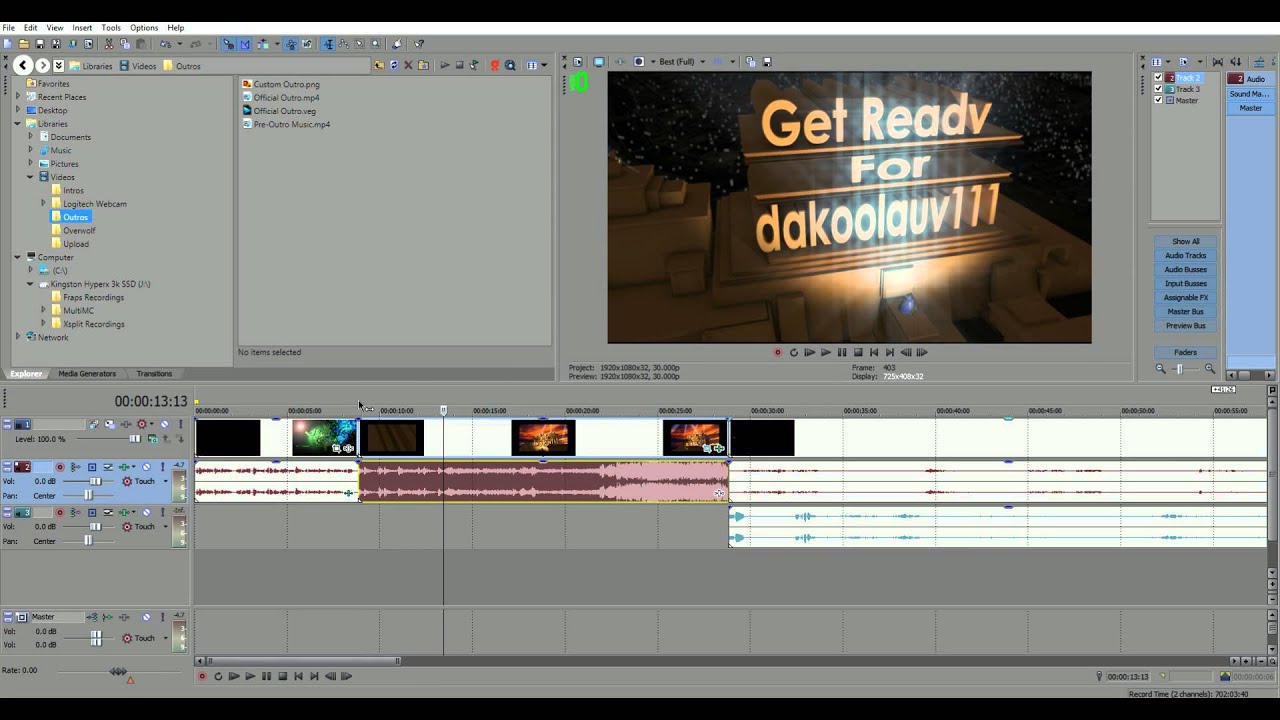Click the Refresh icon in Explorer toolbar
This screenshot has height=720, width=1280.
tap(394, 65)
